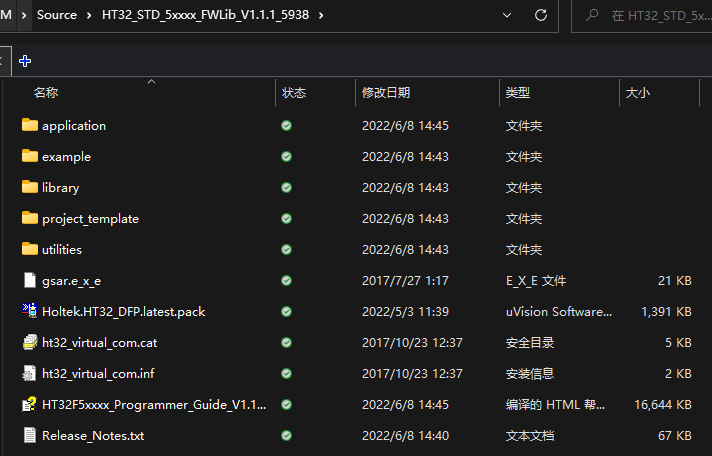Select HT32F5xxxx_Programmer_Guide_V1.1 file name

[x=154, y=405]
